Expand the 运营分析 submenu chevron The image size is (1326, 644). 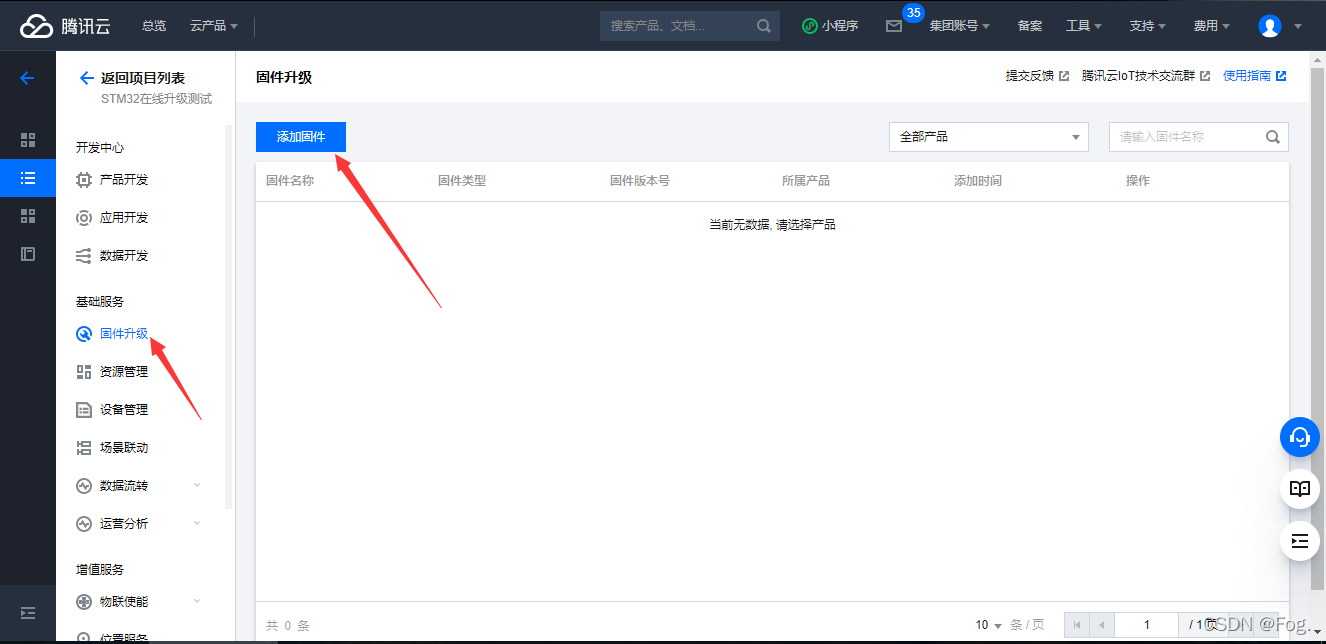[x=197, y=523]
